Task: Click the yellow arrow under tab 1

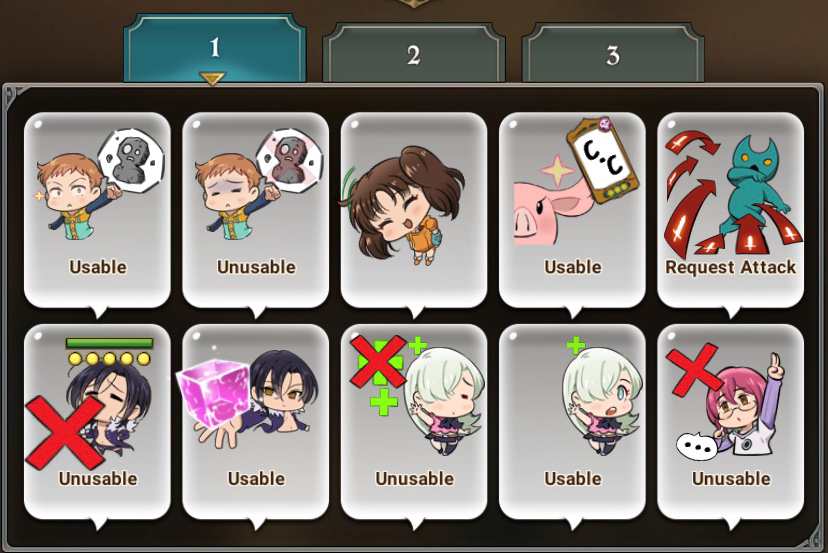Action: point(213,79)
